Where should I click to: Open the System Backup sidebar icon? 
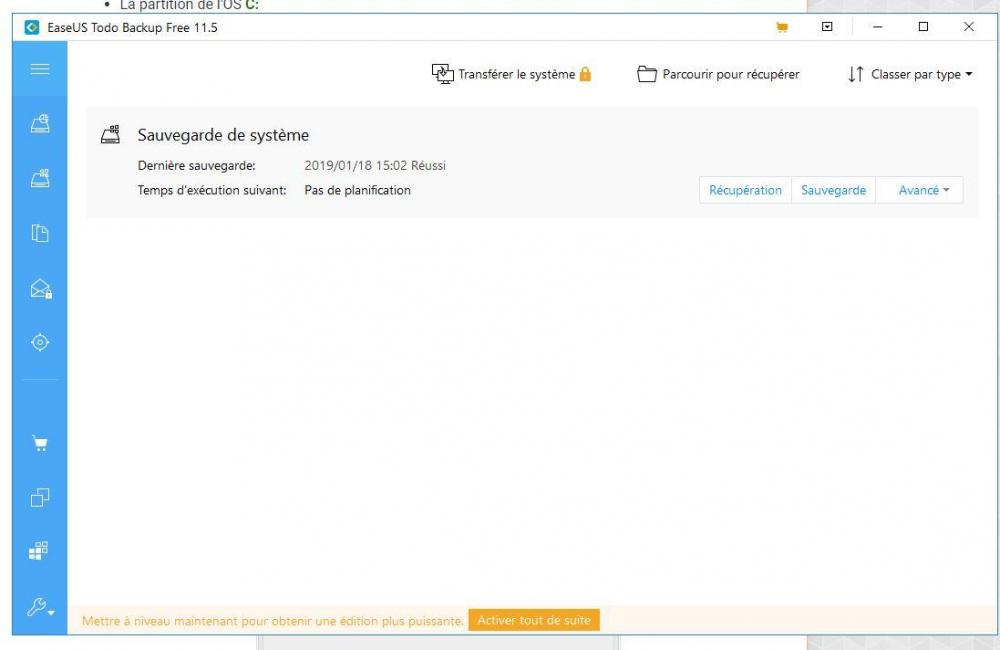[40, 178]
